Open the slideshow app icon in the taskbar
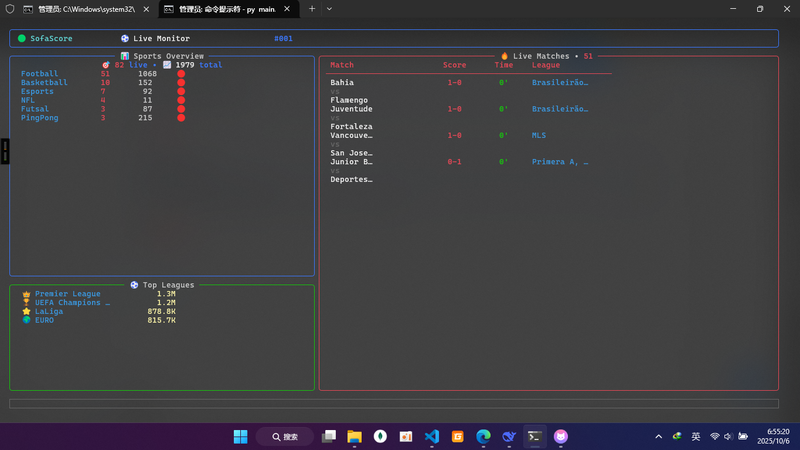800x450 pixels. click(406, 436)
